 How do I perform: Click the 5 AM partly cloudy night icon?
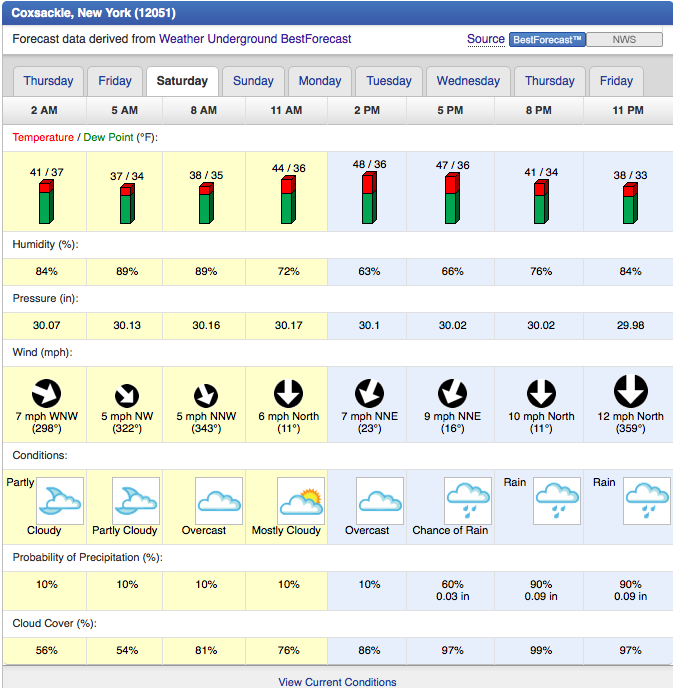(136, 501)
